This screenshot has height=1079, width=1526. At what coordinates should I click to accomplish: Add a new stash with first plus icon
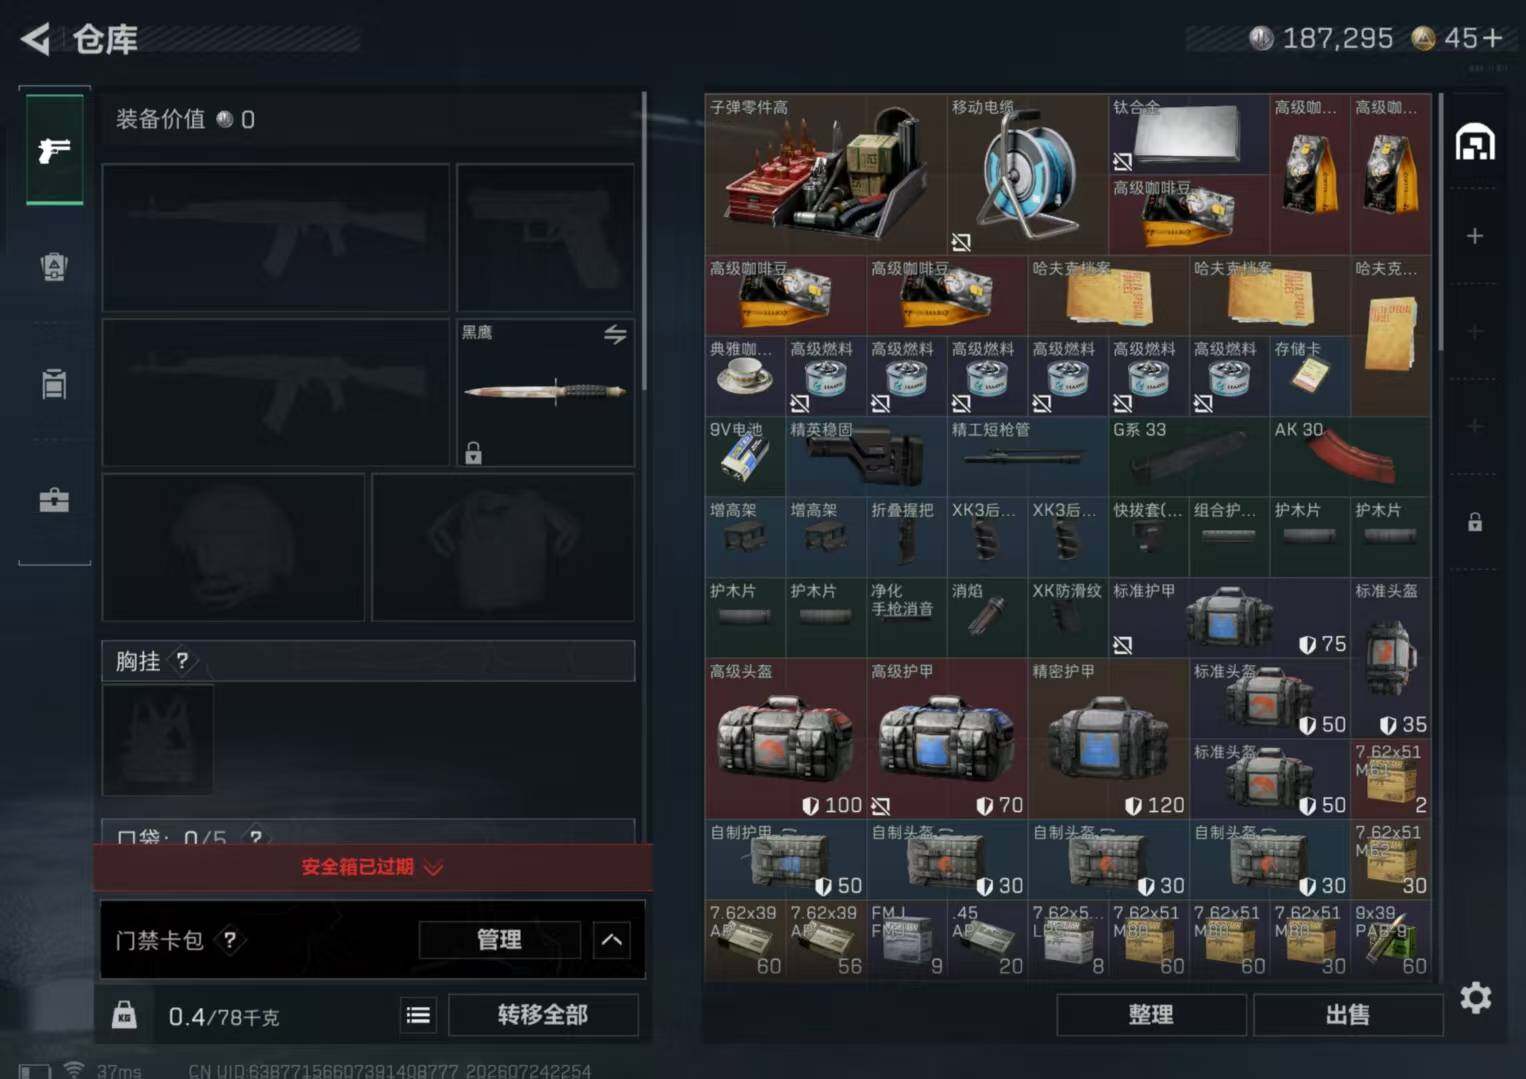pos(1475,236)
